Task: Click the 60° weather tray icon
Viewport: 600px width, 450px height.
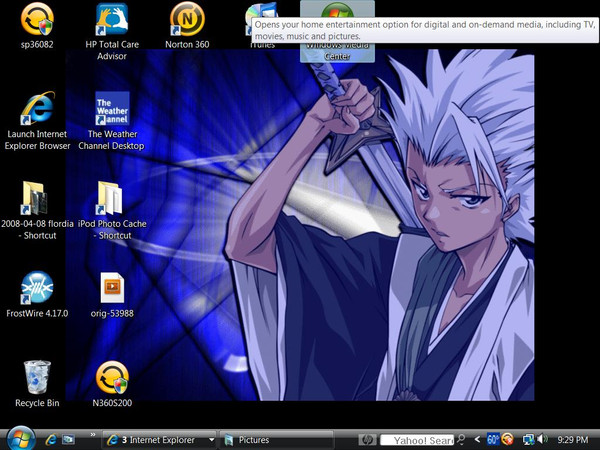Action: tap(493, 439)
